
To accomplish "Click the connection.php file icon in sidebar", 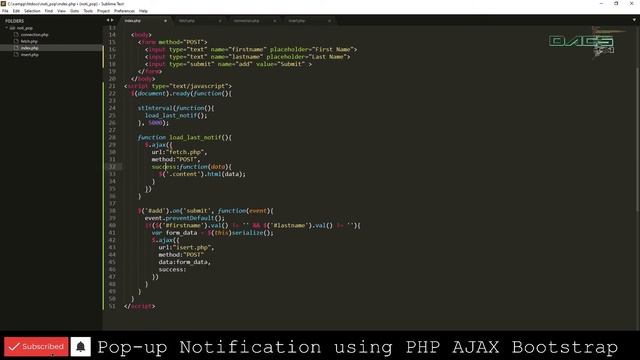I will click(x=16, y=35).
